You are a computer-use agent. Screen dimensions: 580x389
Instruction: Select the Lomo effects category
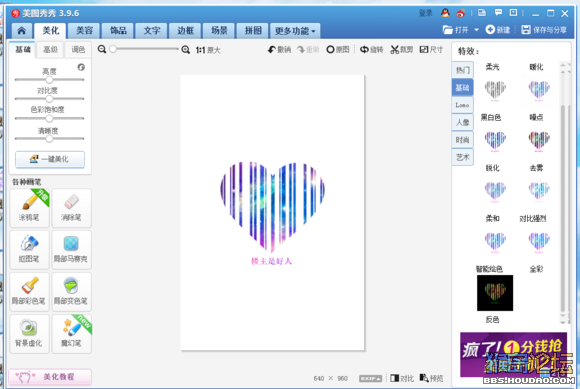tap(462, 105)
